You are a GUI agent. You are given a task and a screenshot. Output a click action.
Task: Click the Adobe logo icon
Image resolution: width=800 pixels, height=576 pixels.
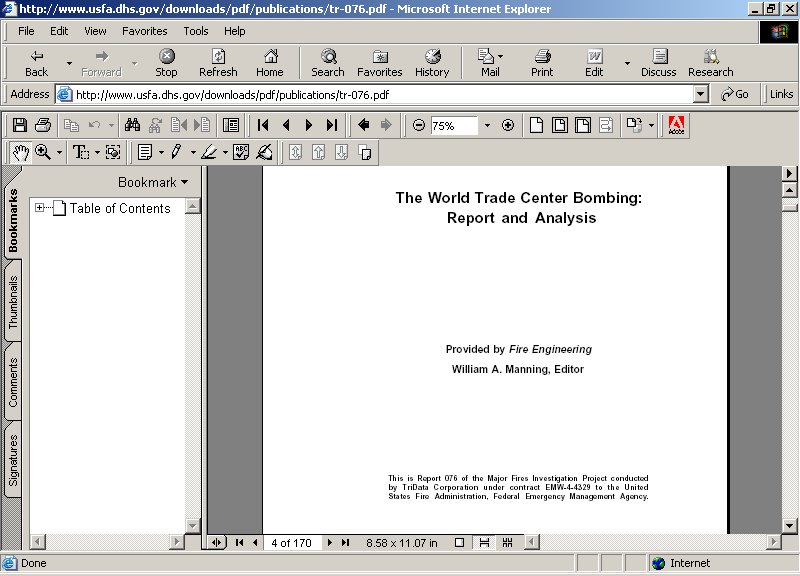[676, 125]
